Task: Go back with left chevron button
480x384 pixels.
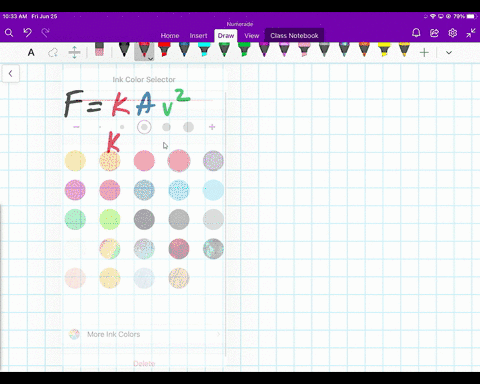Action: (10, 74)
